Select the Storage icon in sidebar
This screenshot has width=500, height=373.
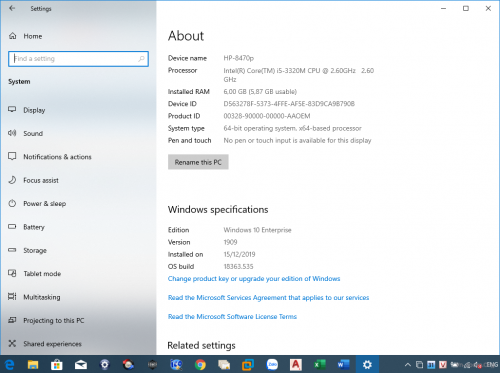[x=12, y=250]
